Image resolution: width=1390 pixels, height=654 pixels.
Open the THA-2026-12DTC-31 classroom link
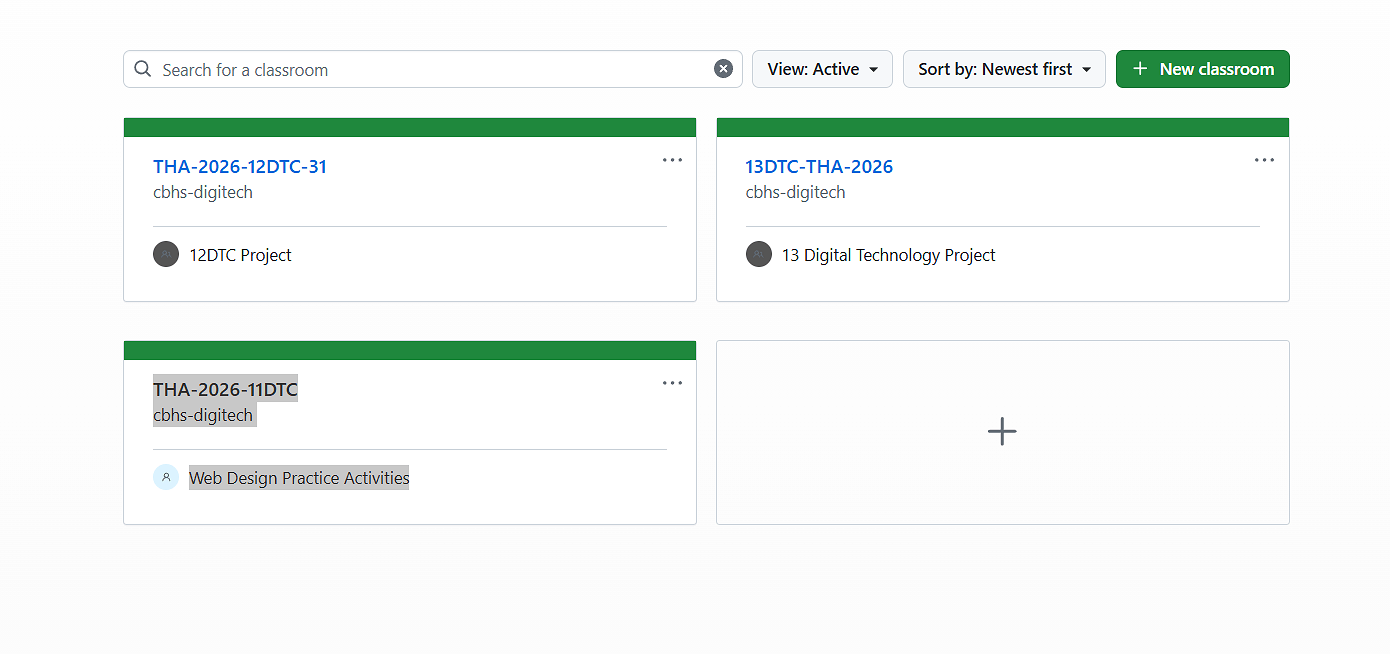[240, 166]
